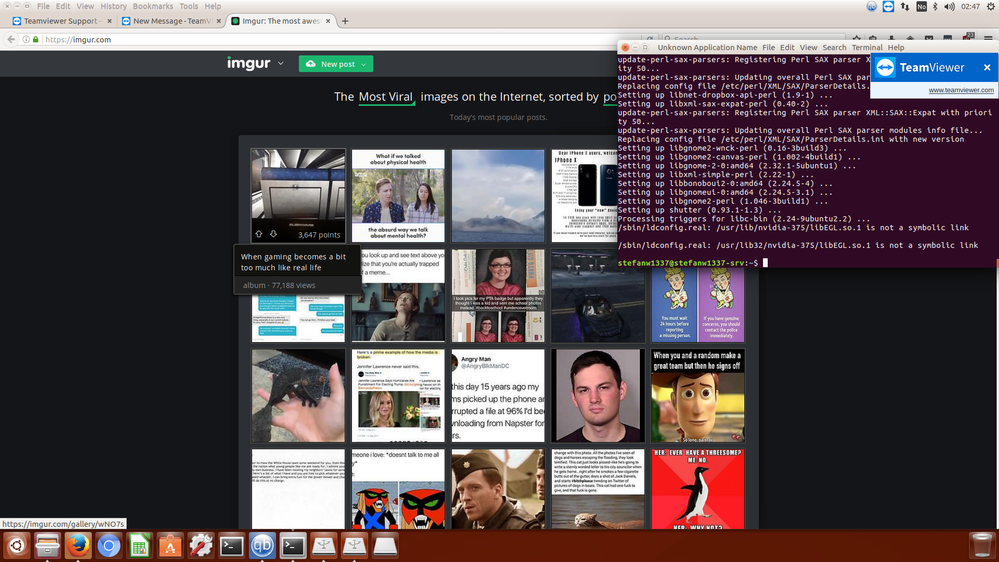Image resolution: width=999 pixels, height=562 pixels.
Task: Open the Angry Man tweet thumbnail
Action: coord(498,396)
